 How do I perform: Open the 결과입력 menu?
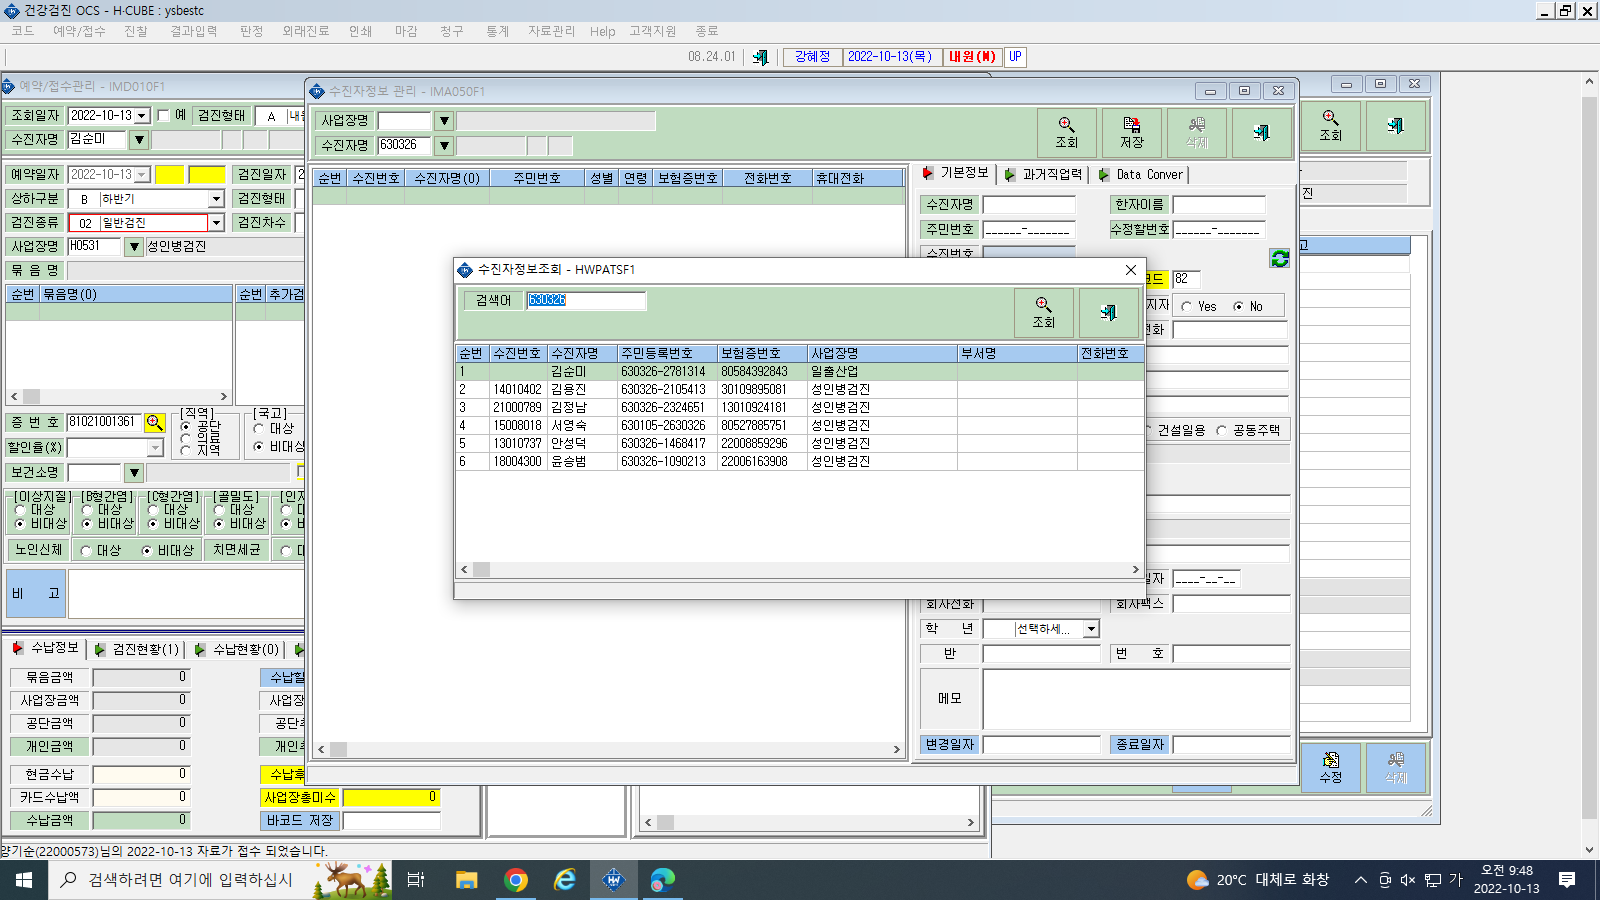click(x=194, y=31)
